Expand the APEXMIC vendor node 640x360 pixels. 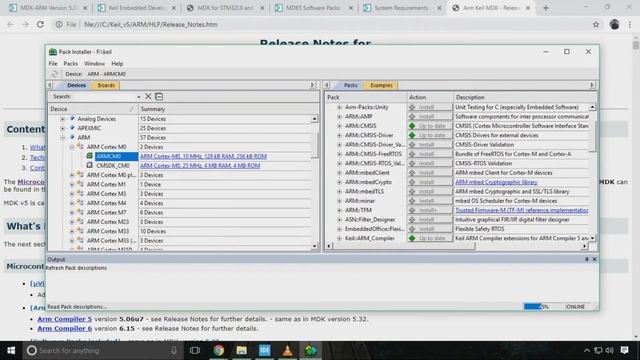point(62,128)
